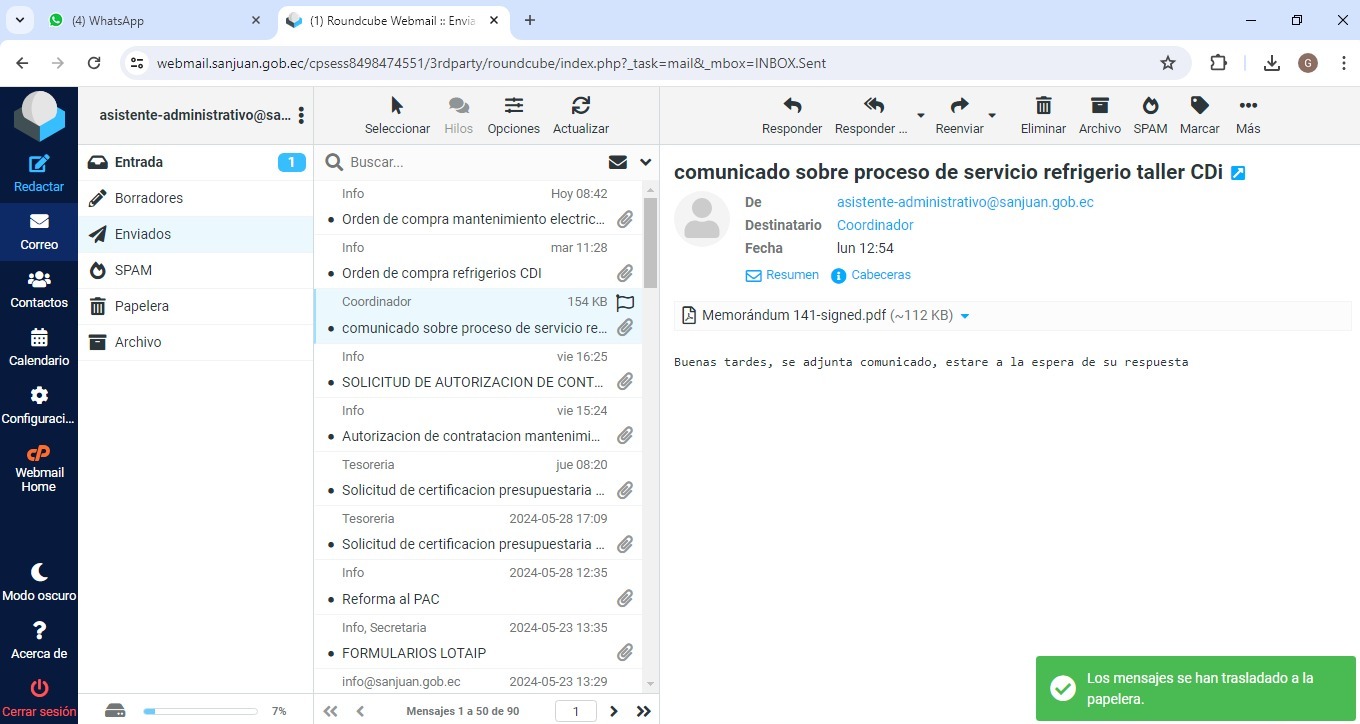Open message in new window icon
Viewport: 1360px width, 724px height.
click(1238, 173)
